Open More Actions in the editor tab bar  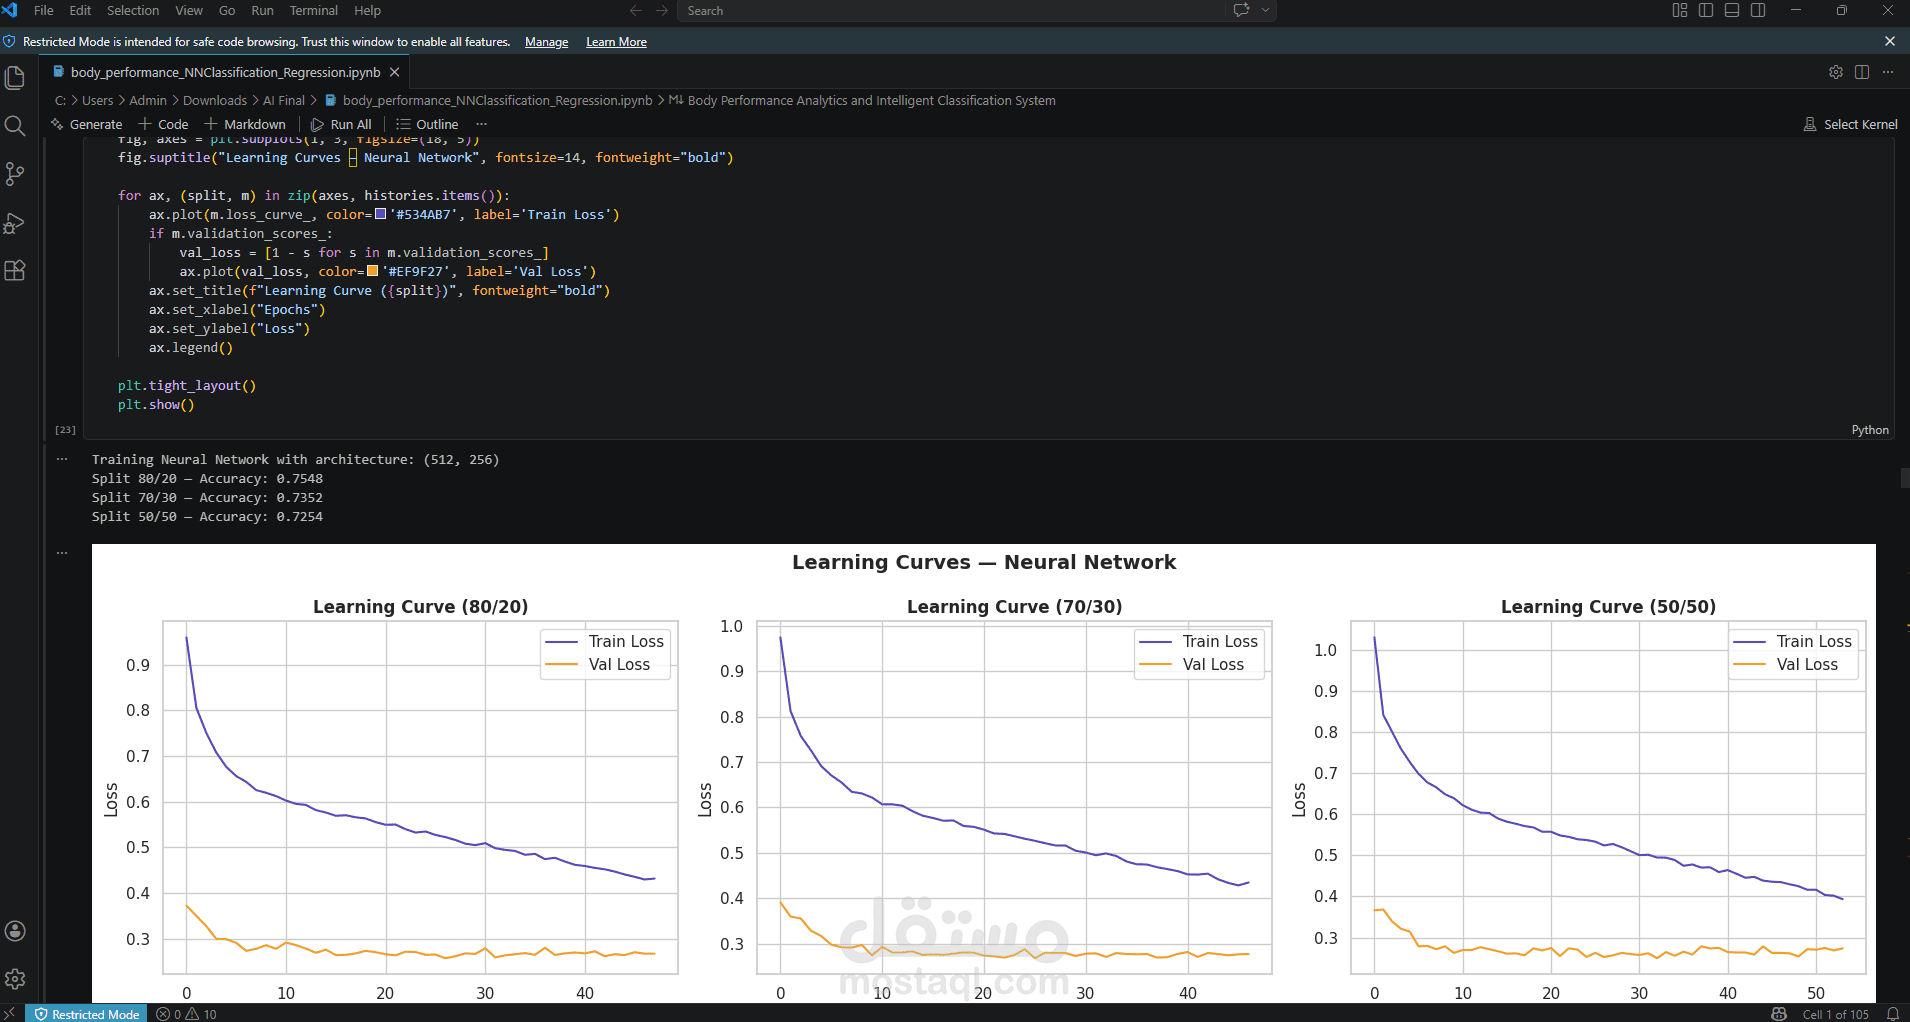click(1888, 72)
